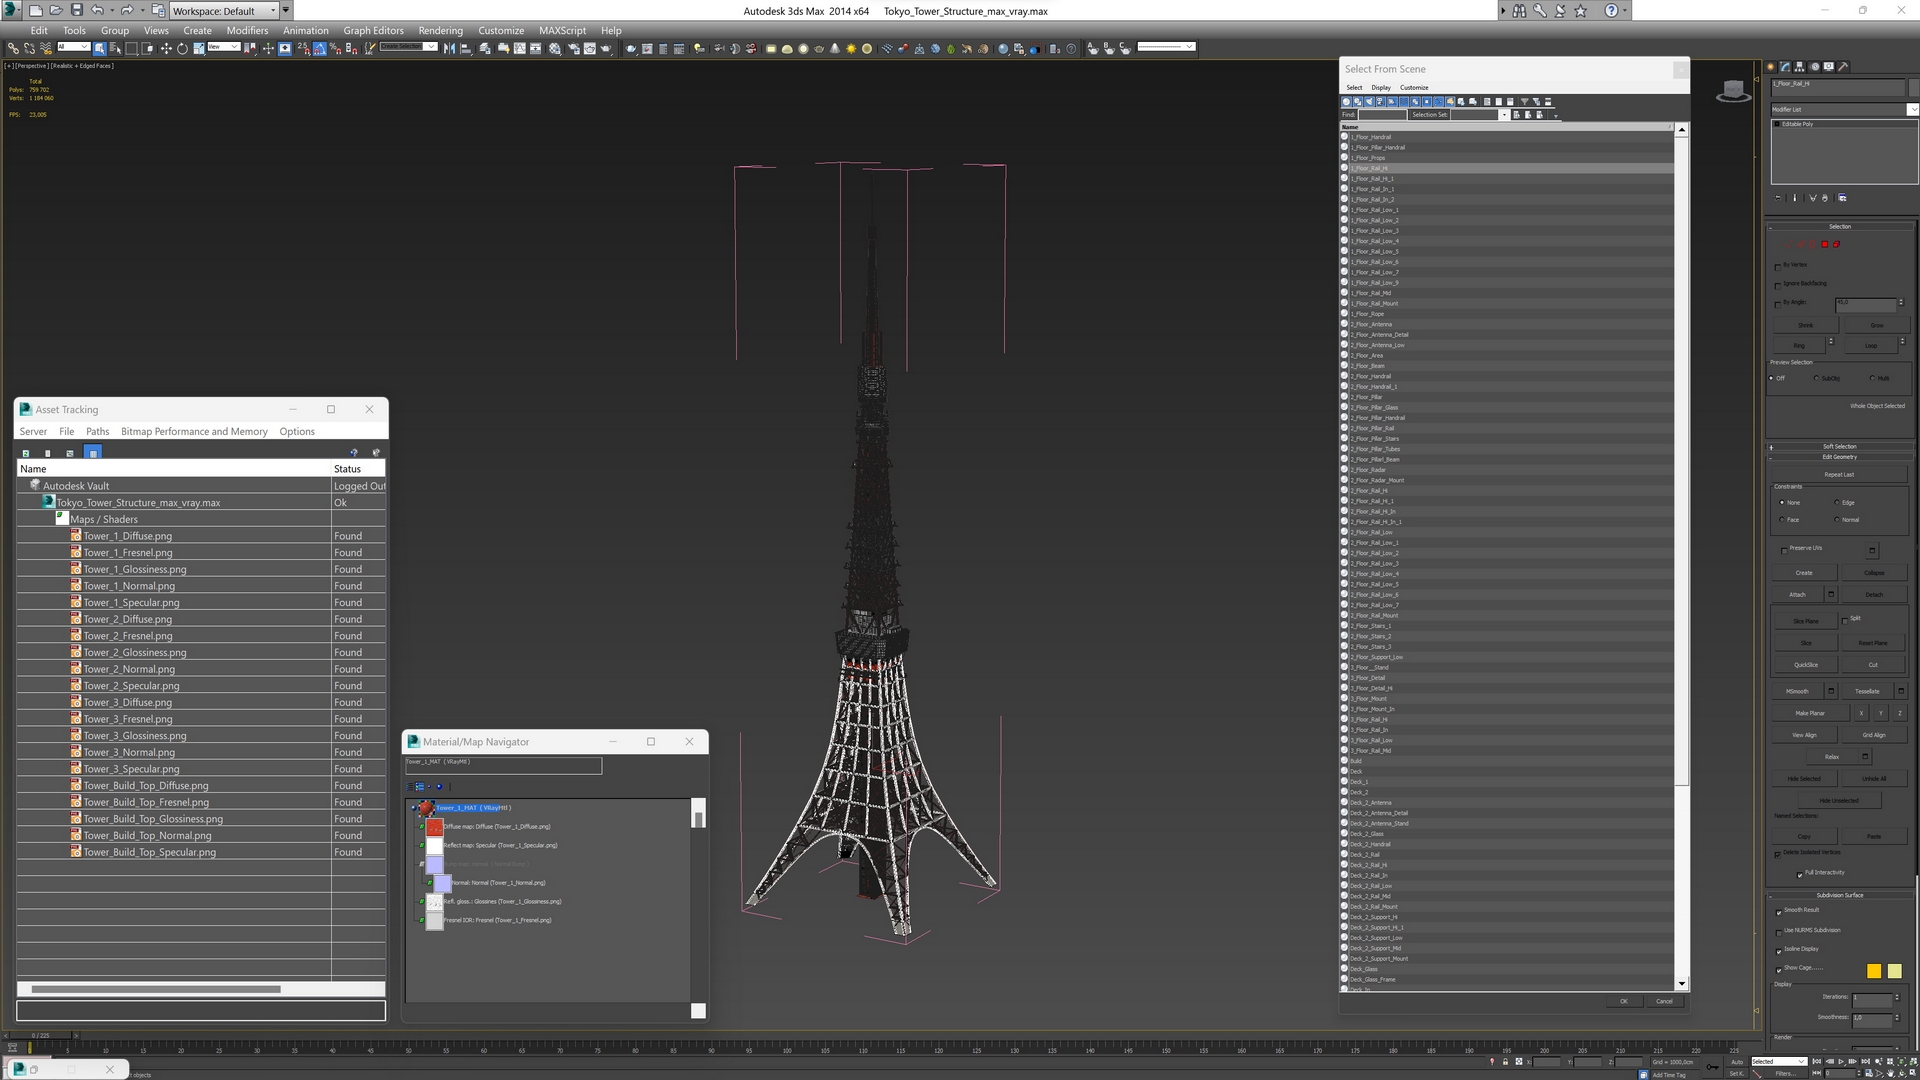Collapse the Selection rollout

tap(1839, 226)
